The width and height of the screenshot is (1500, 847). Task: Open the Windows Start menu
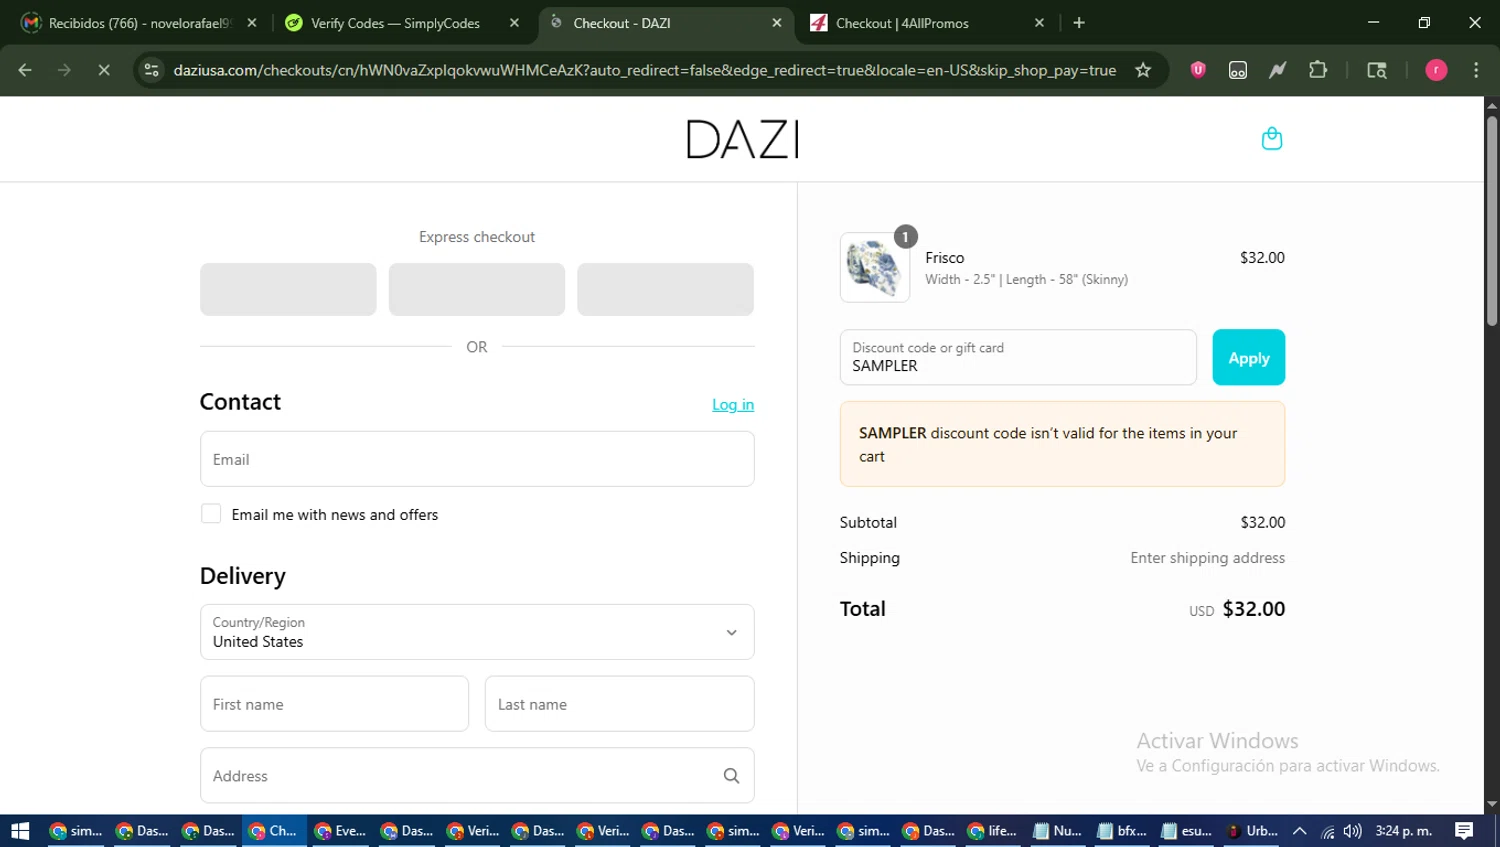pyautogui.click(x=20, y=831)
